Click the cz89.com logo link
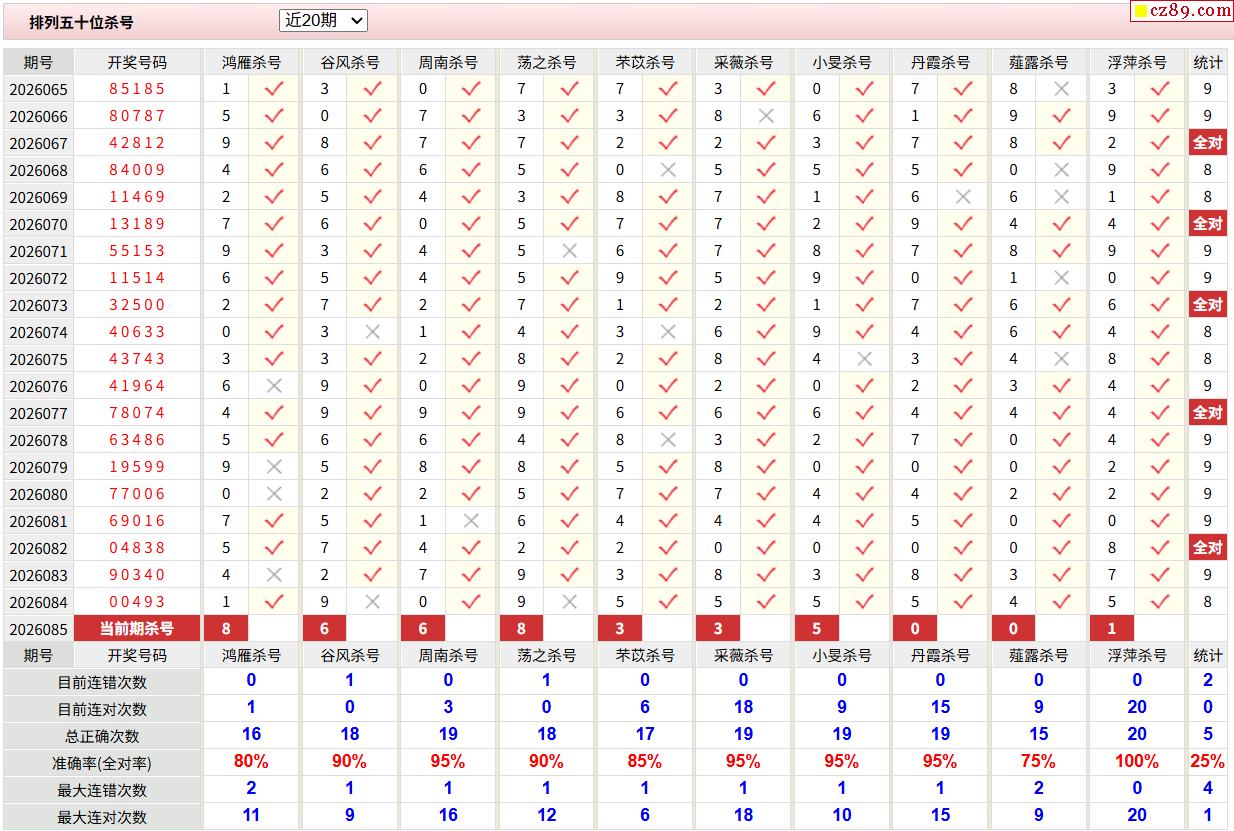This screenshot has height=831, width=1234. coord(1181,11)
